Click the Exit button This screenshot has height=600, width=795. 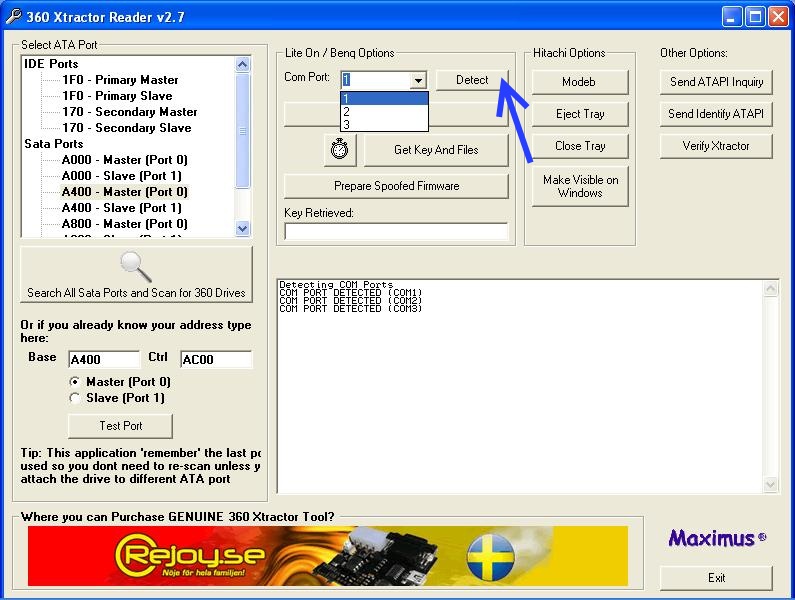pyautogui.click(x=716, y=578)
